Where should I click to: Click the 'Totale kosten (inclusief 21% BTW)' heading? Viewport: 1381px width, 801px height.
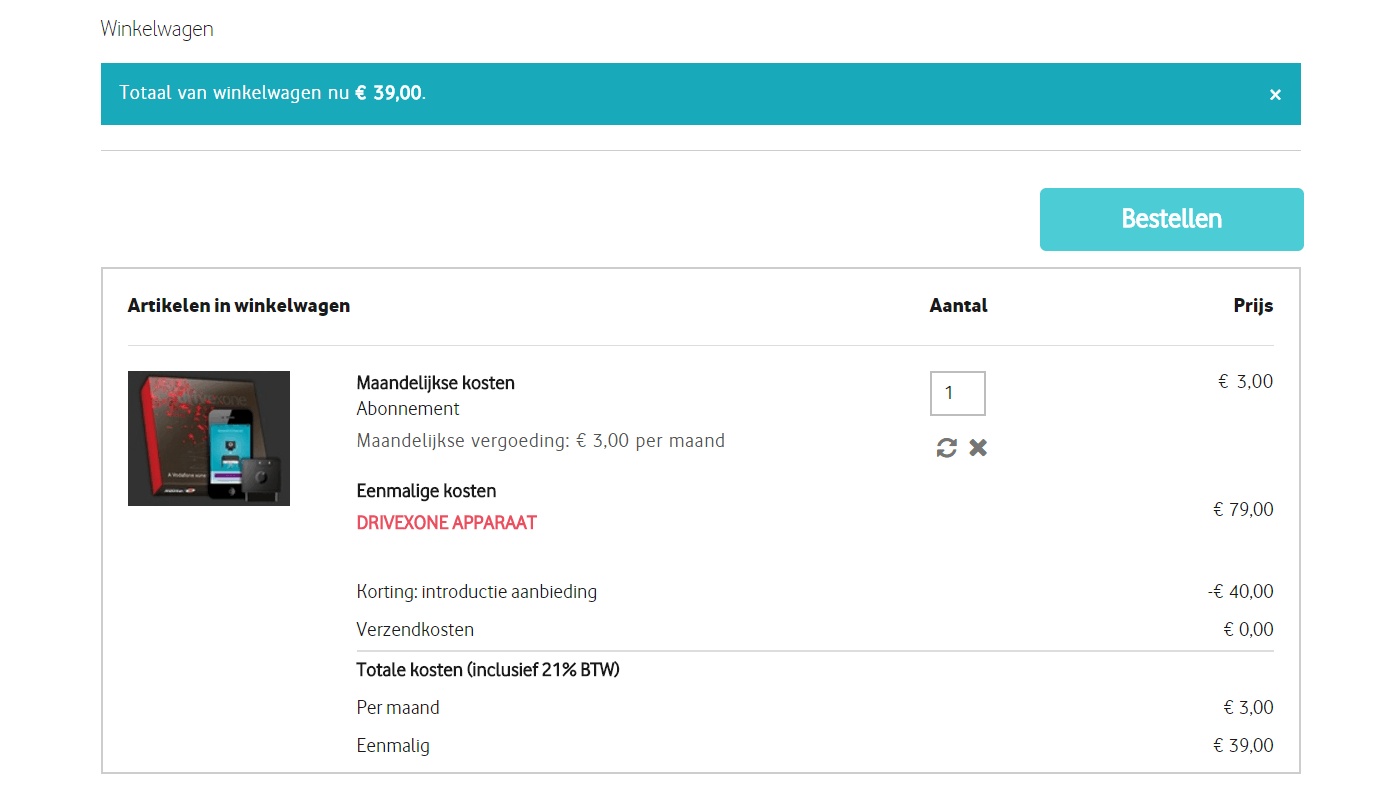point(488,670)
